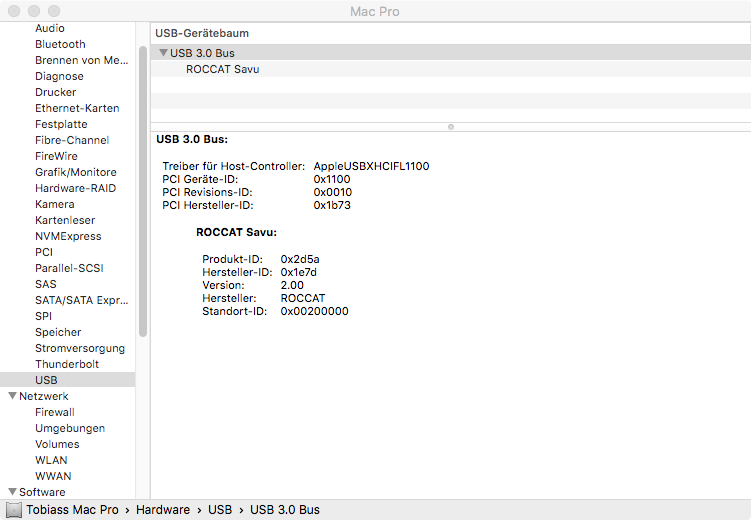Click the sidebar vertical scrollbar thumb
751x520 pixels.
pos(143,192)
